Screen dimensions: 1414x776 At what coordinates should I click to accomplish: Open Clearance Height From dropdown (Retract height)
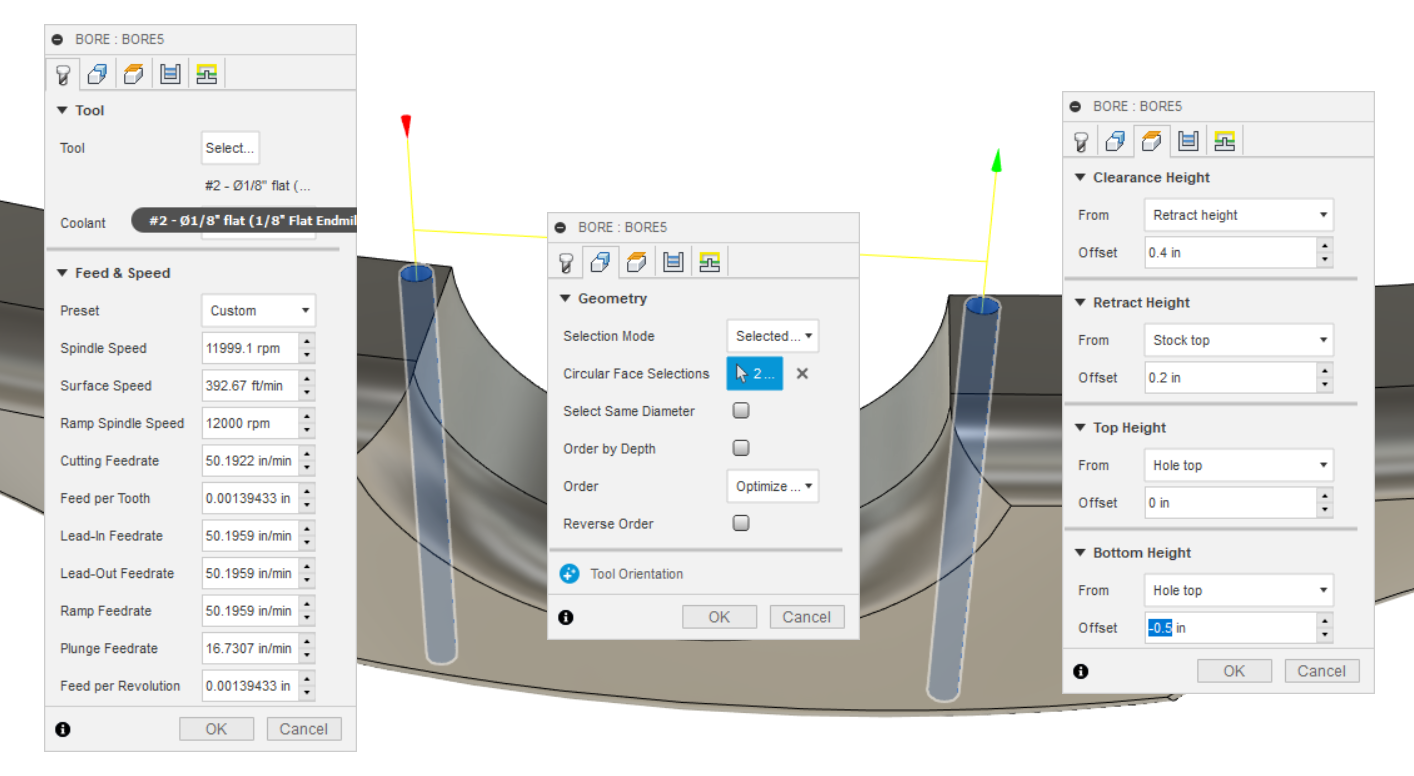click(x=1238, y=215)
